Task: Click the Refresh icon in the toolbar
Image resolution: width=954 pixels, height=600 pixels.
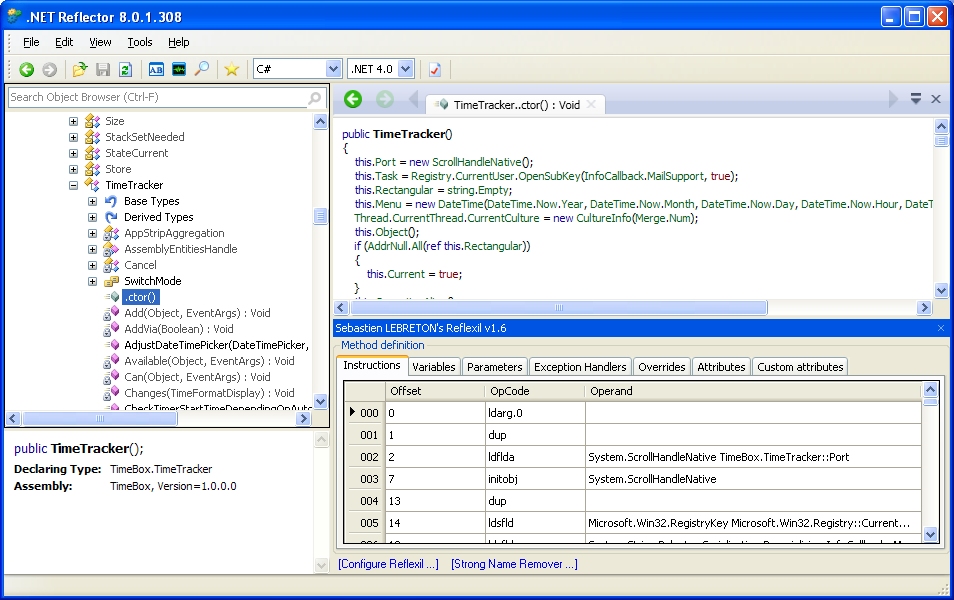Action: [x=125, y=69]
